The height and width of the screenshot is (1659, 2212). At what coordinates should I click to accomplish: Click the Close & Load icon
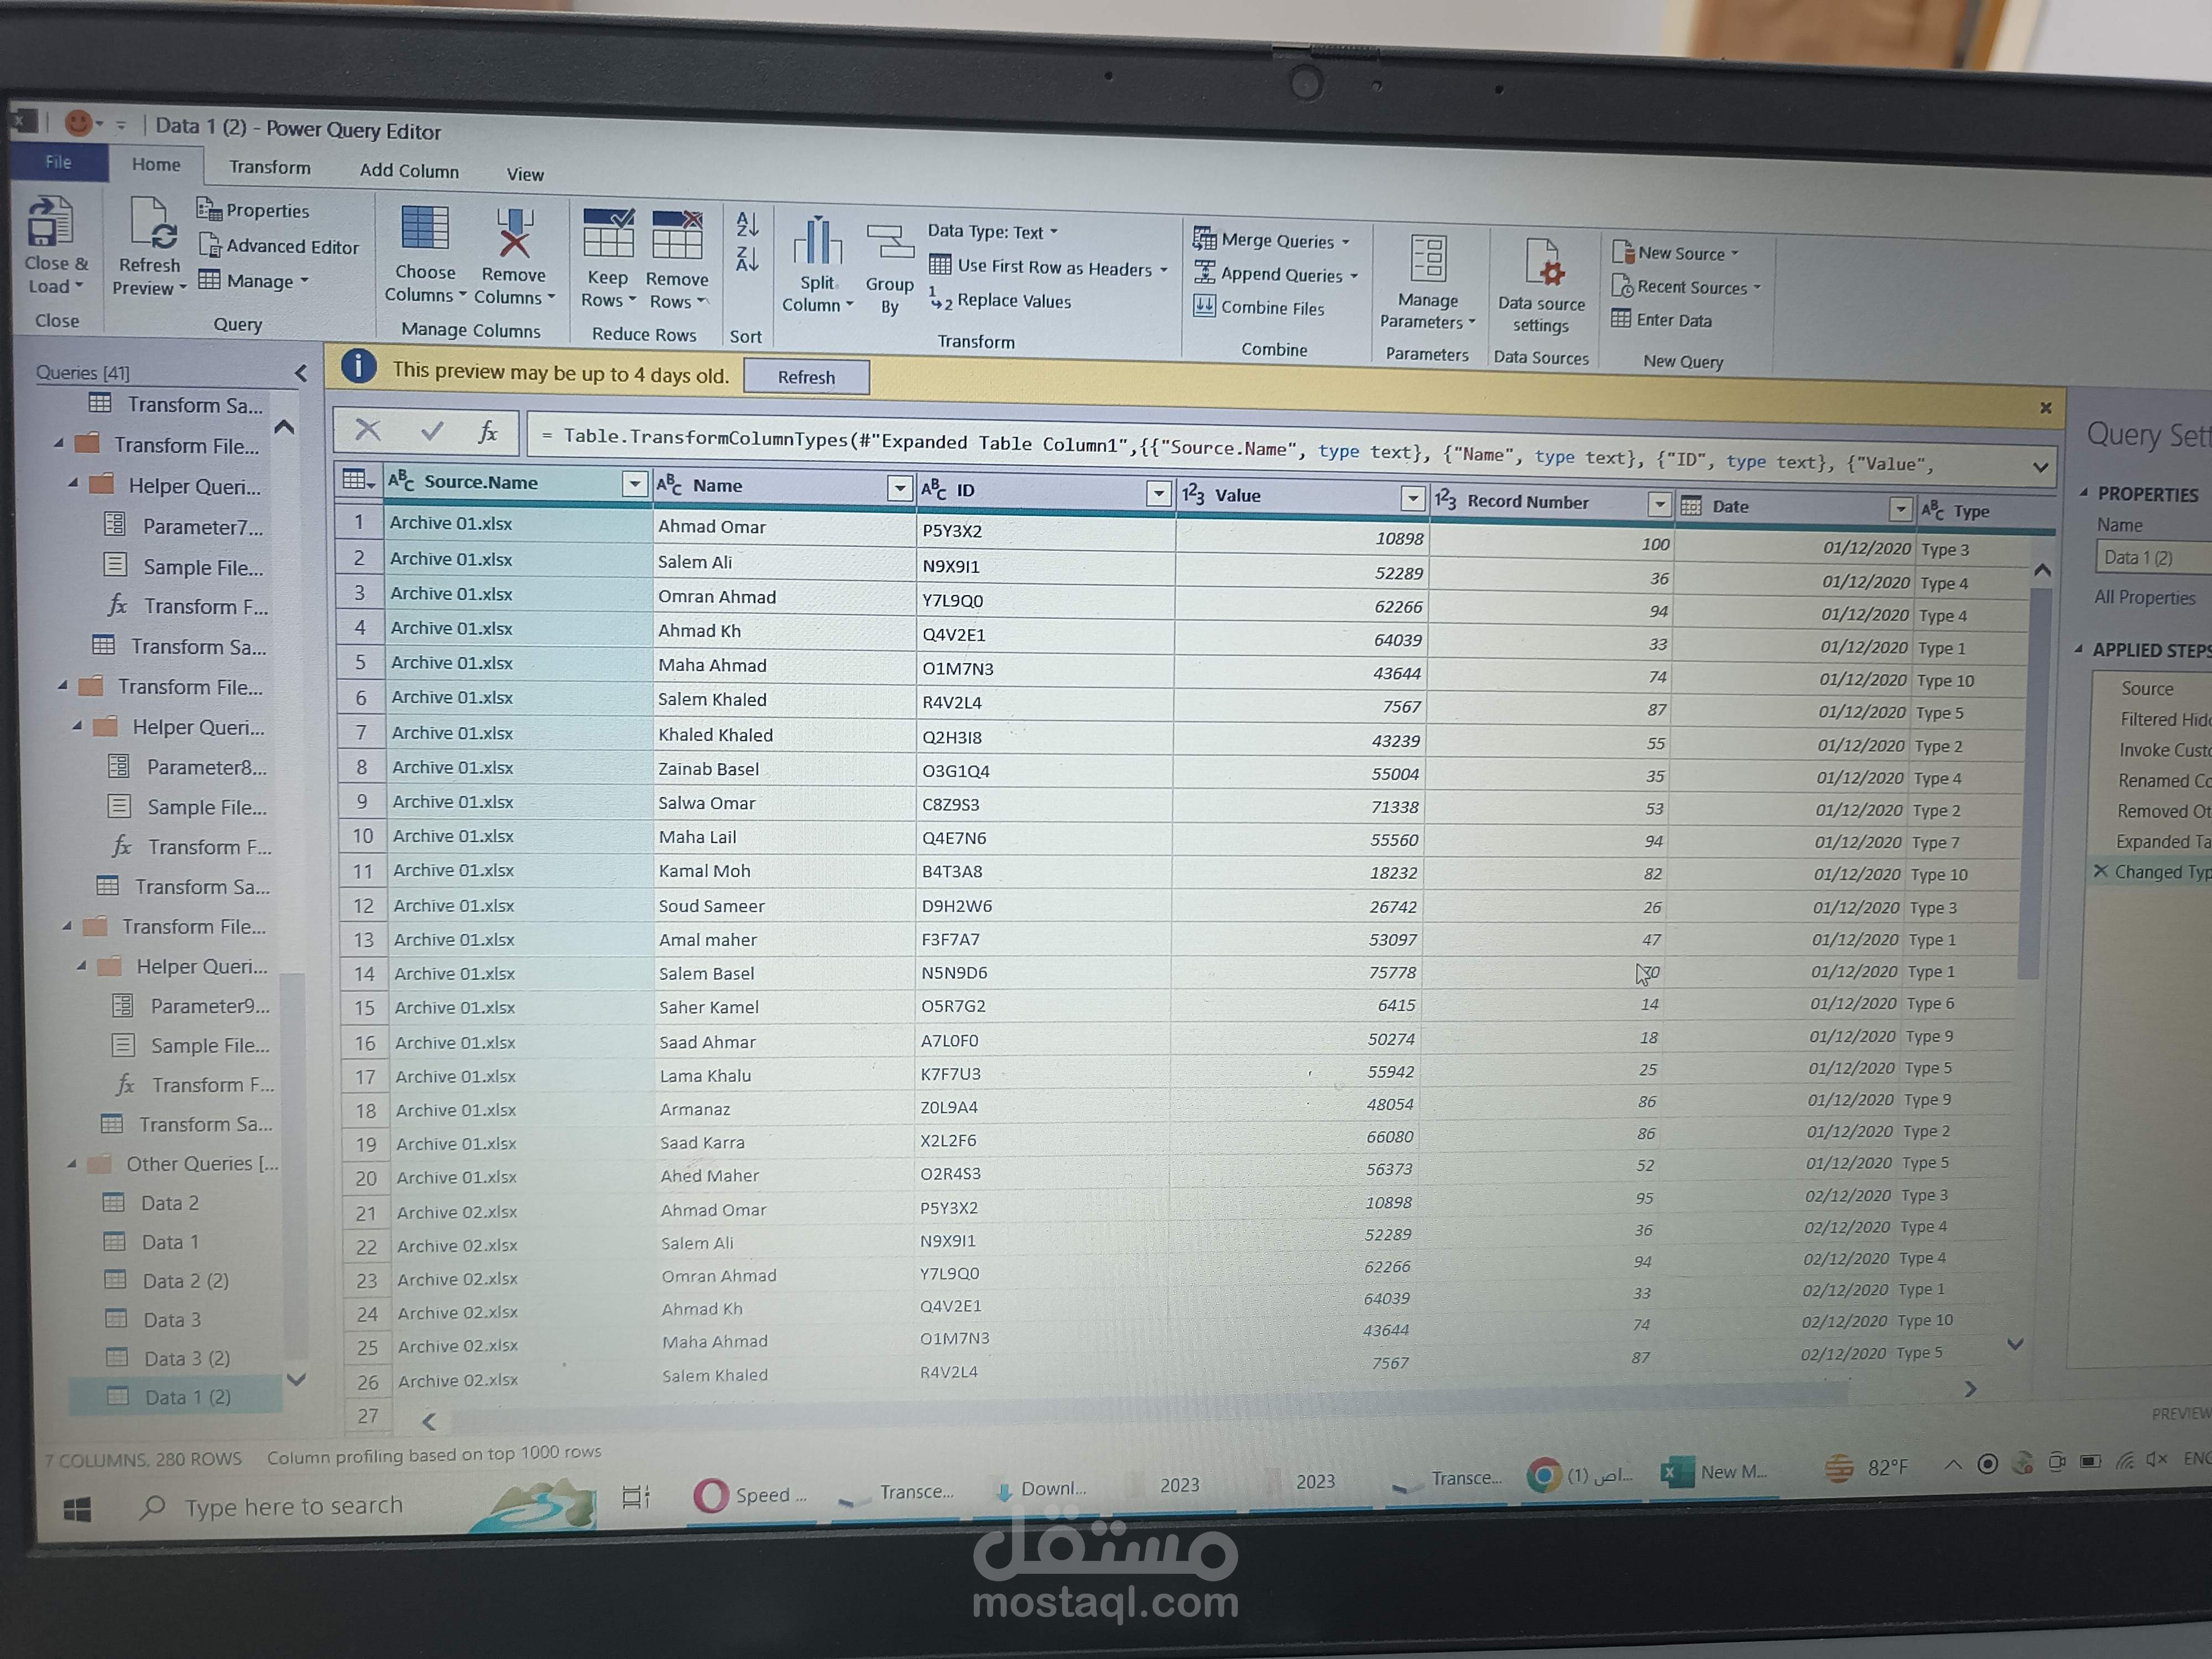[x=51, y=222]
